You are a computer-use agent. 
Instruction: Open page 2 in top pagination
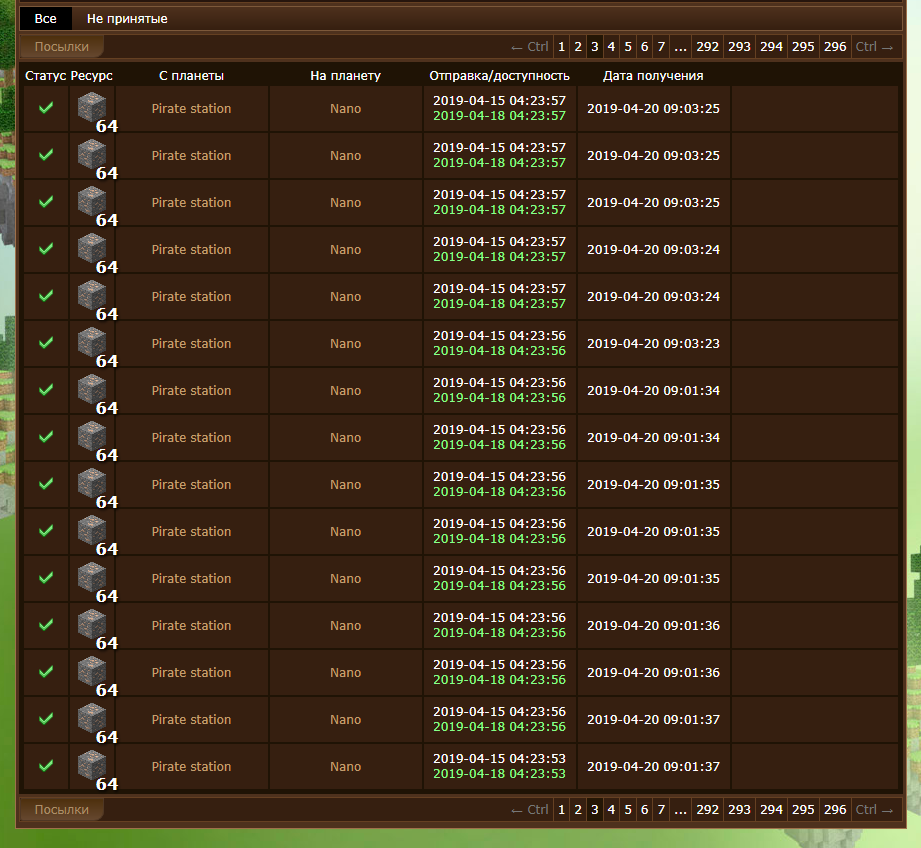(x=578, y=46)
